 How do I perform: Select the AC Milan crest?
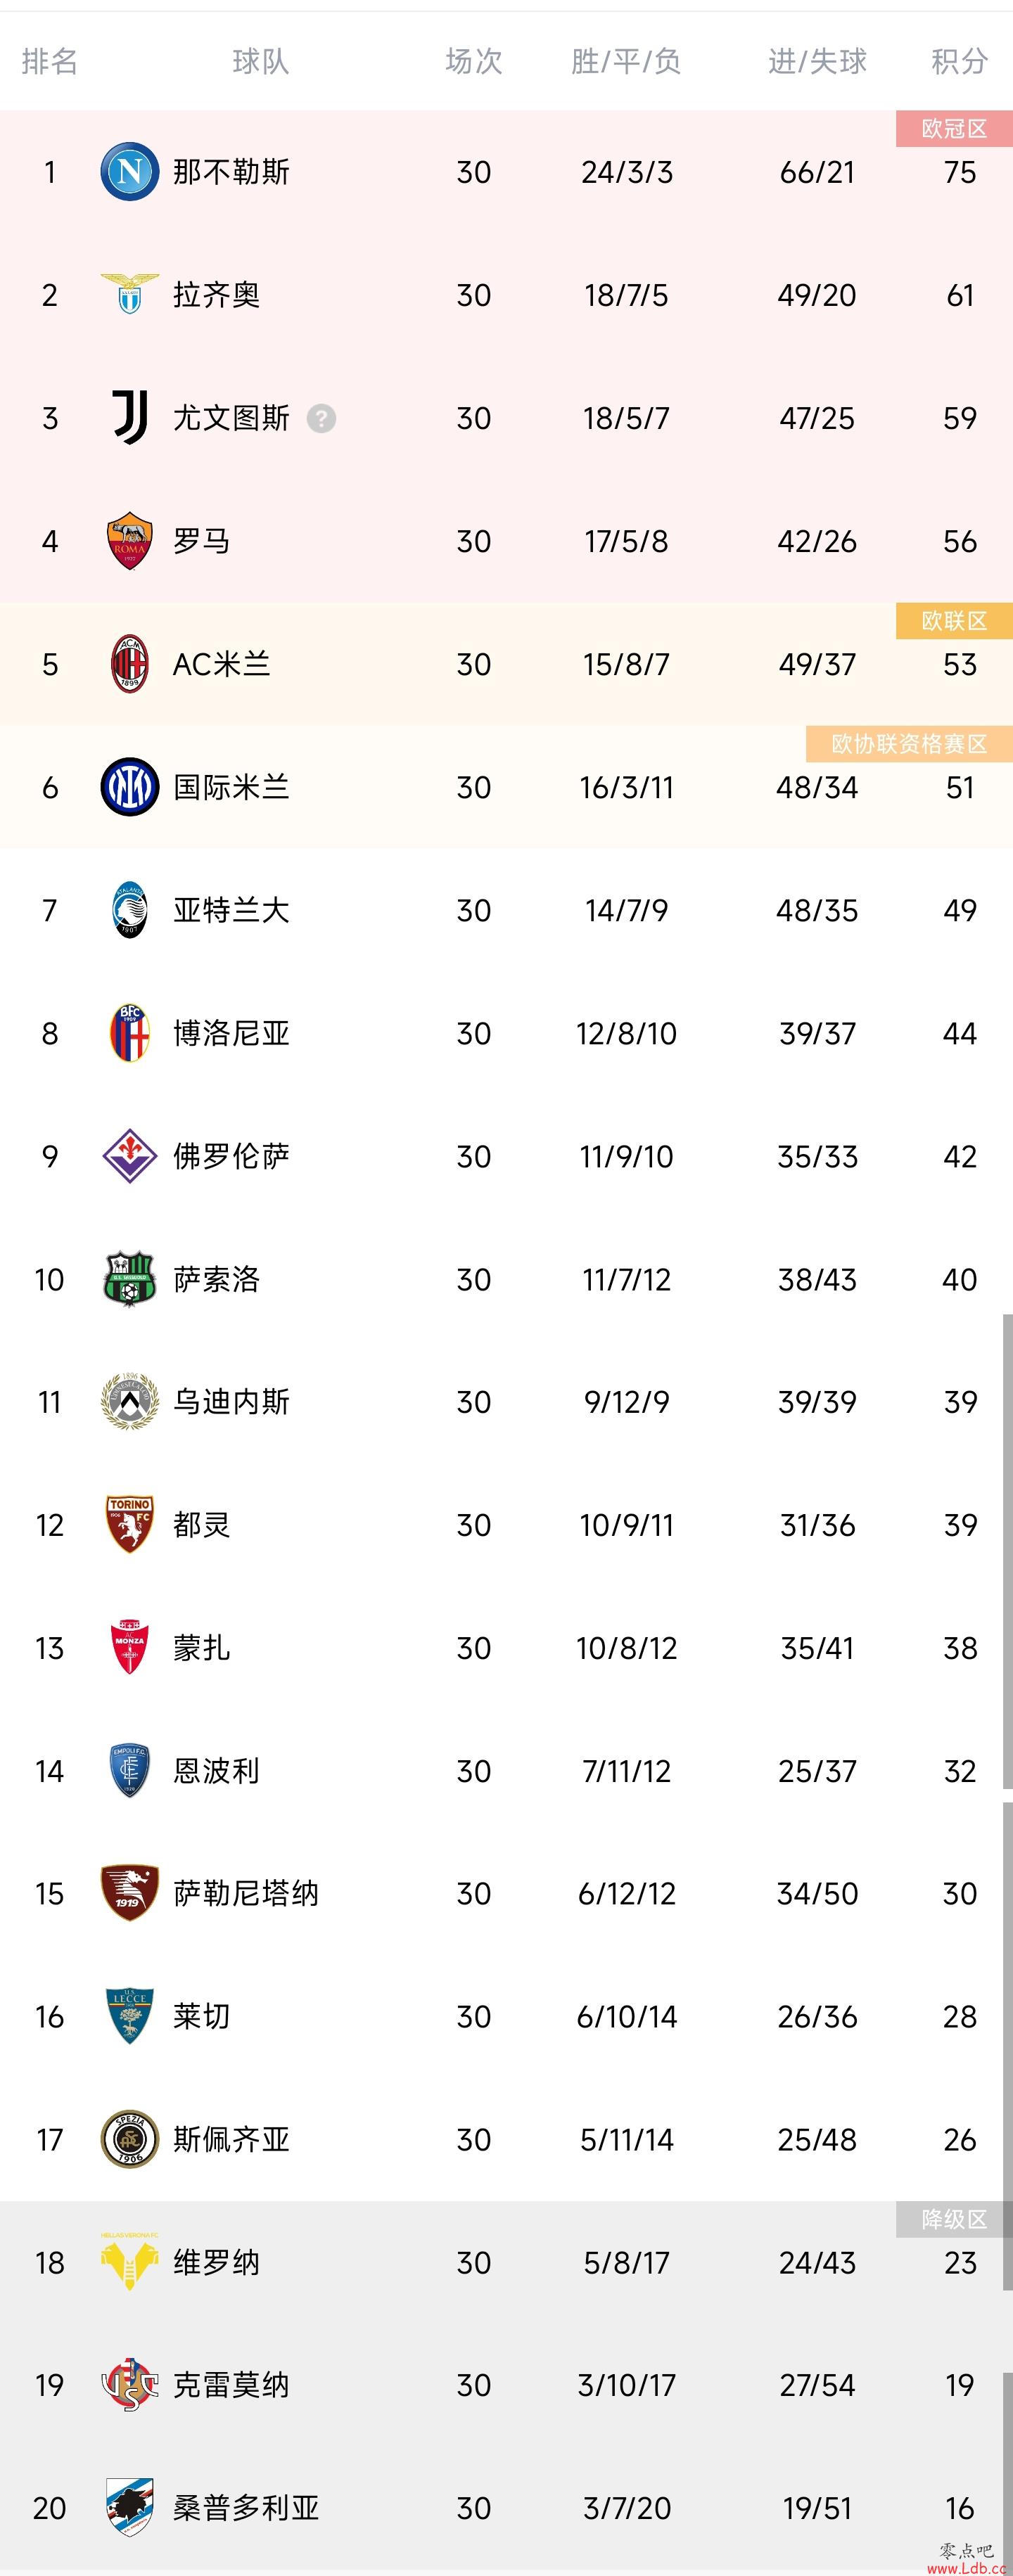tap(130, 663)
